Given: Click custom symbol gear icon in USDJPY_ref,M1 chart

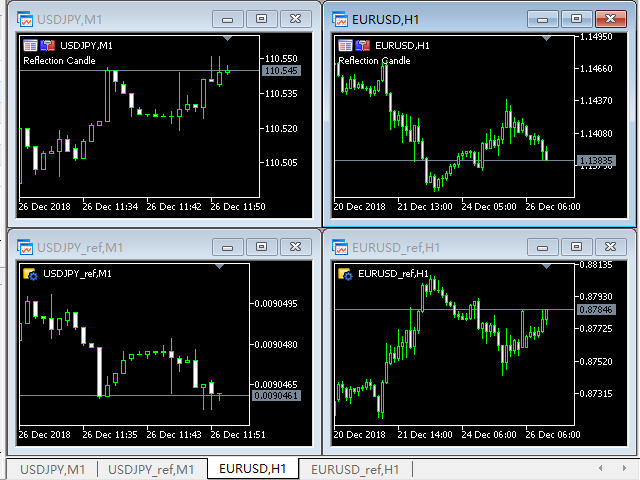Looking at the screenshot, I should tap(31, 274).
